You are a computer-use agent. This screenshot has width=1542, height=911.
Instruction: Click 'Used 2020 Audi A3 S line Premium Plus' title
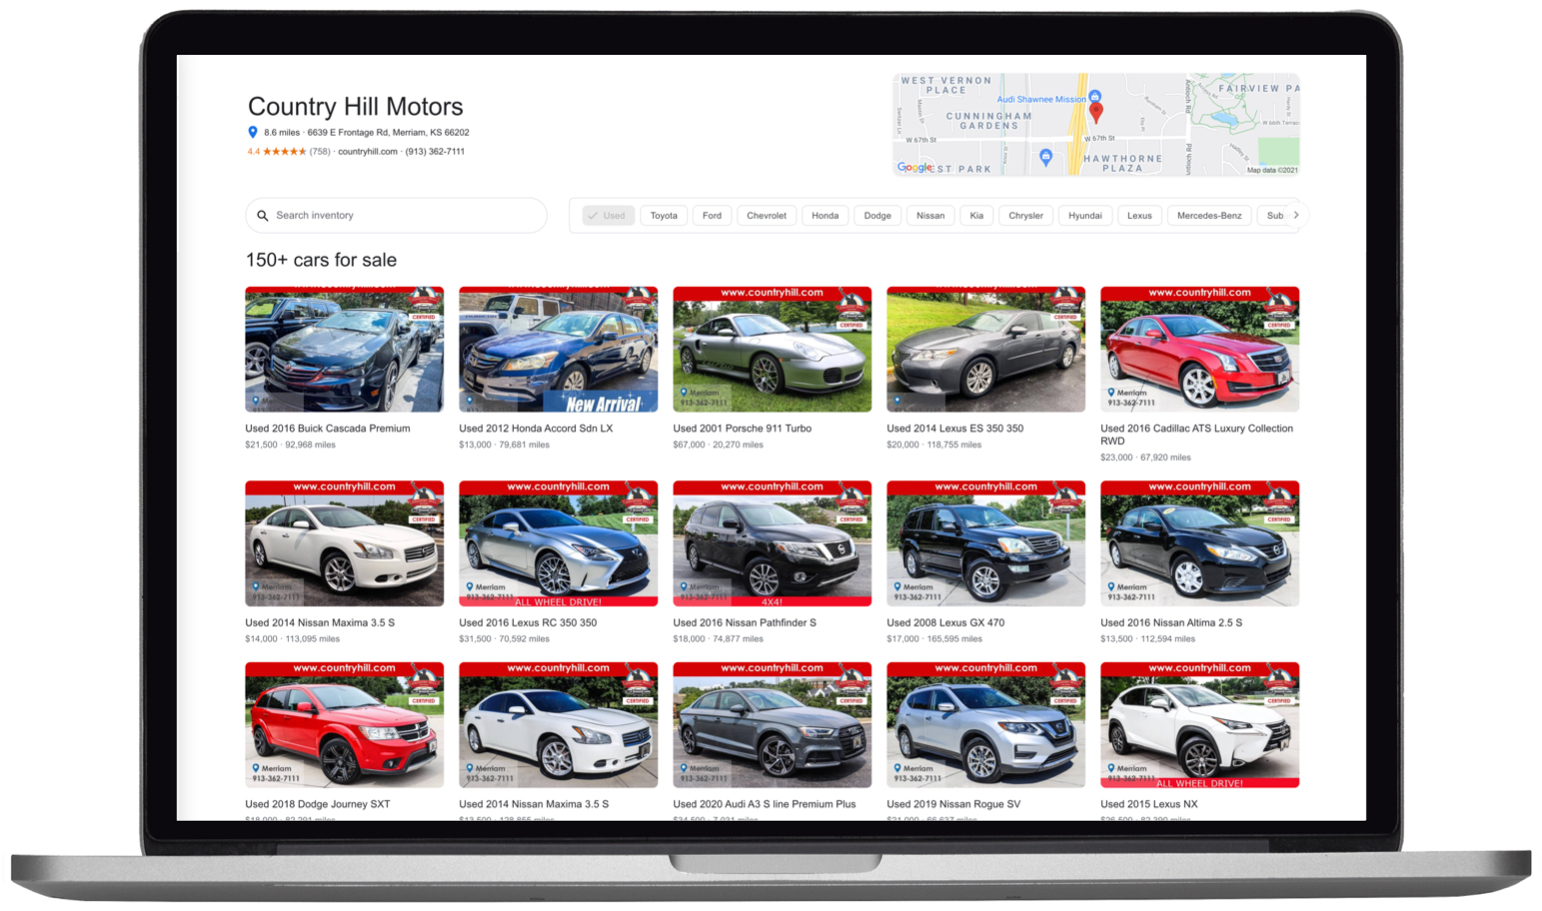[764, 804]
